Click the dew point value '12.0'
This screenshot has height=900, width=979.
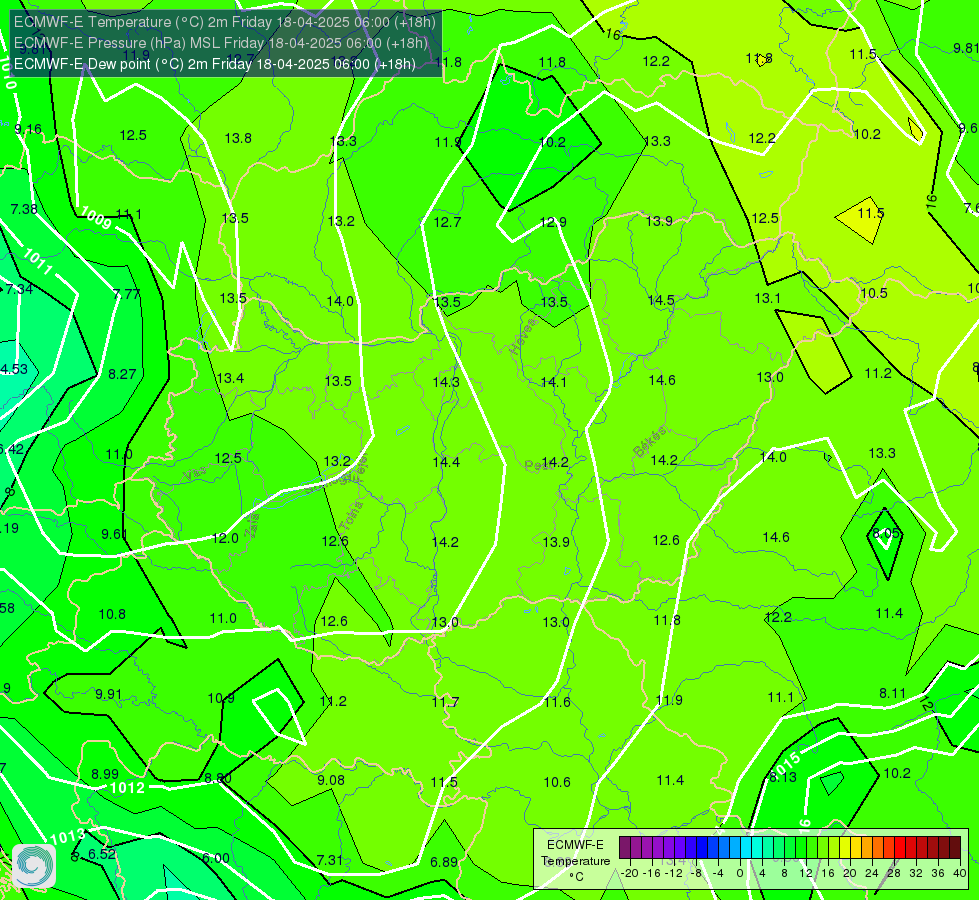(225, 538)
